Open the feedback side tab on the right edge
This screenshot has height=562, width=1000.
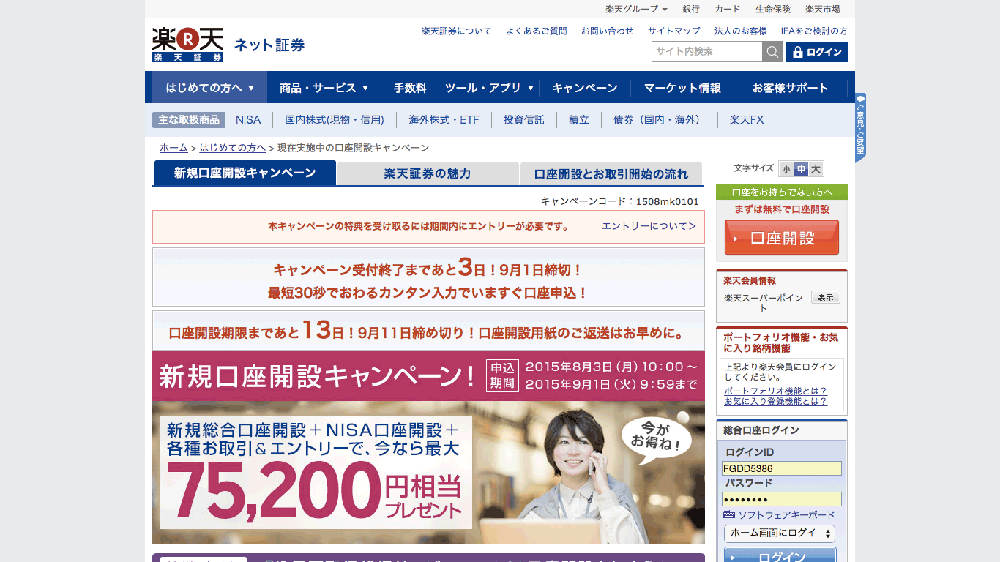tap(860, 126)
